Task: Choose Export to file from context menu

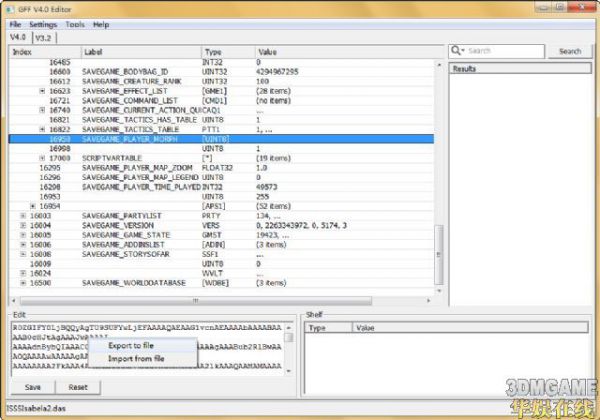Action: (130, 345)
